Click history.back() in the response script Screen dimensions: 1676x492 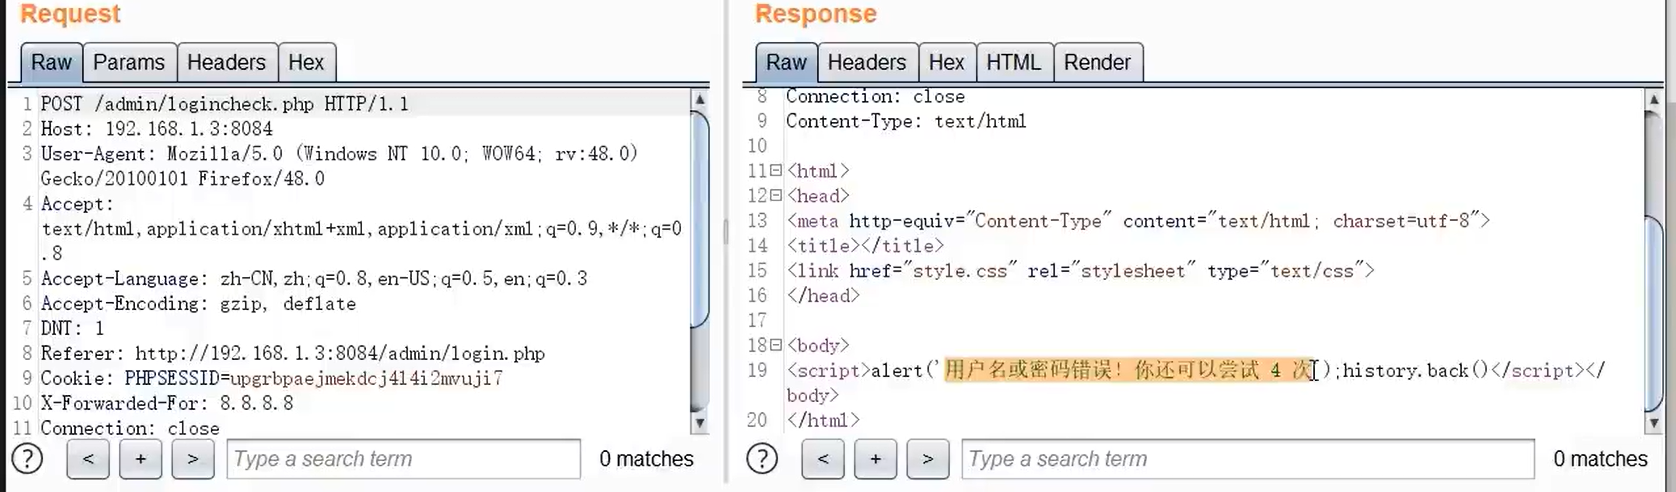click(x=1415, y=370)
